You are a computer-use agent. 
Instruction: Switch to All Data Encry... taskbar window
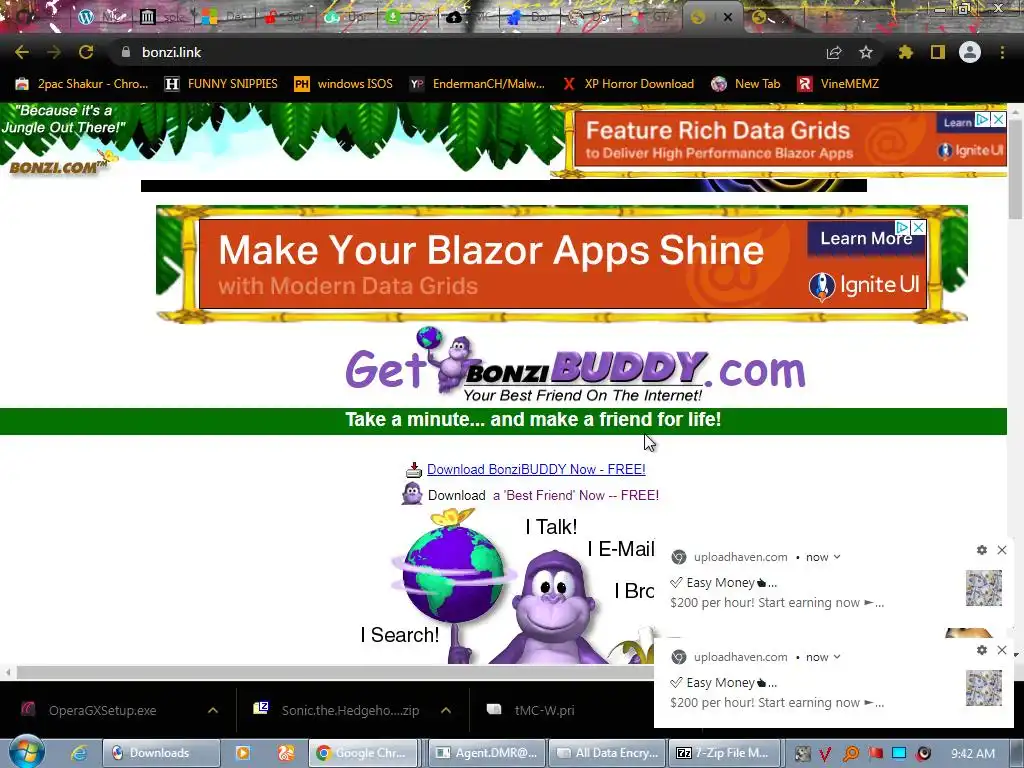click(x=607, y=753)
